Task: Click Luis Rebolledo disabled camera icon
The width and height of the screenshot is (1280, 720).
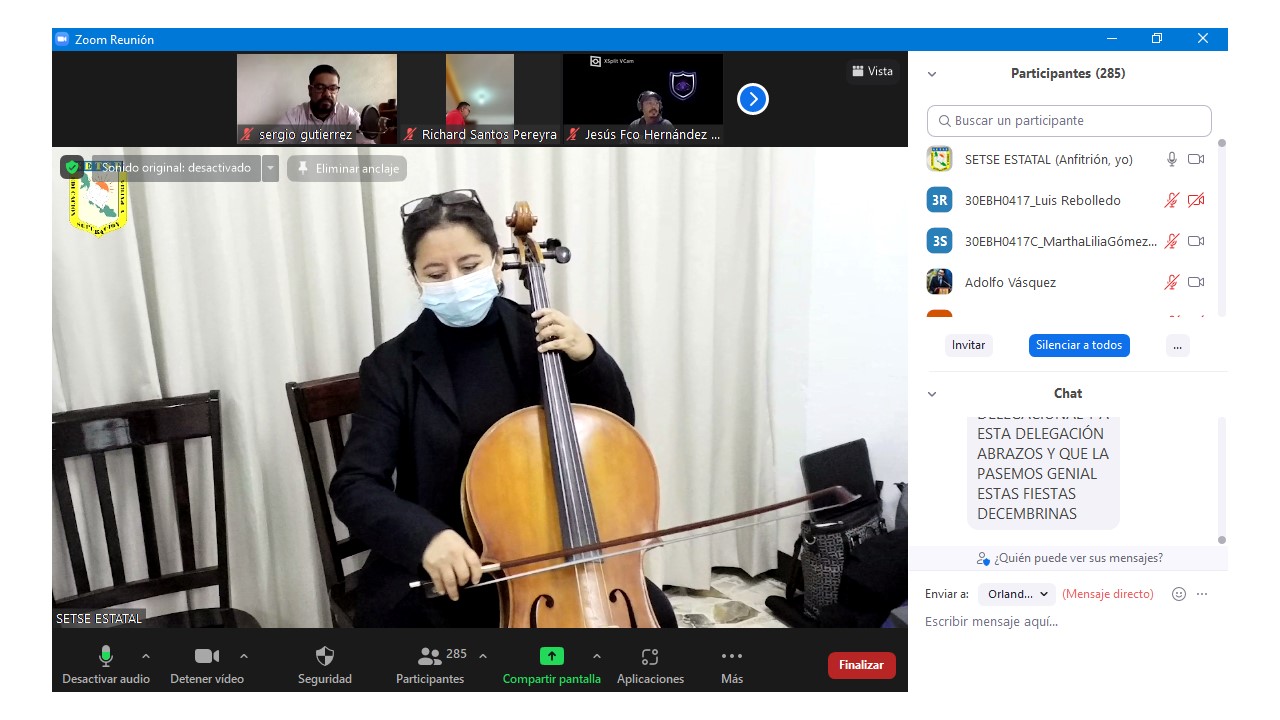Action: point(1196,200)
